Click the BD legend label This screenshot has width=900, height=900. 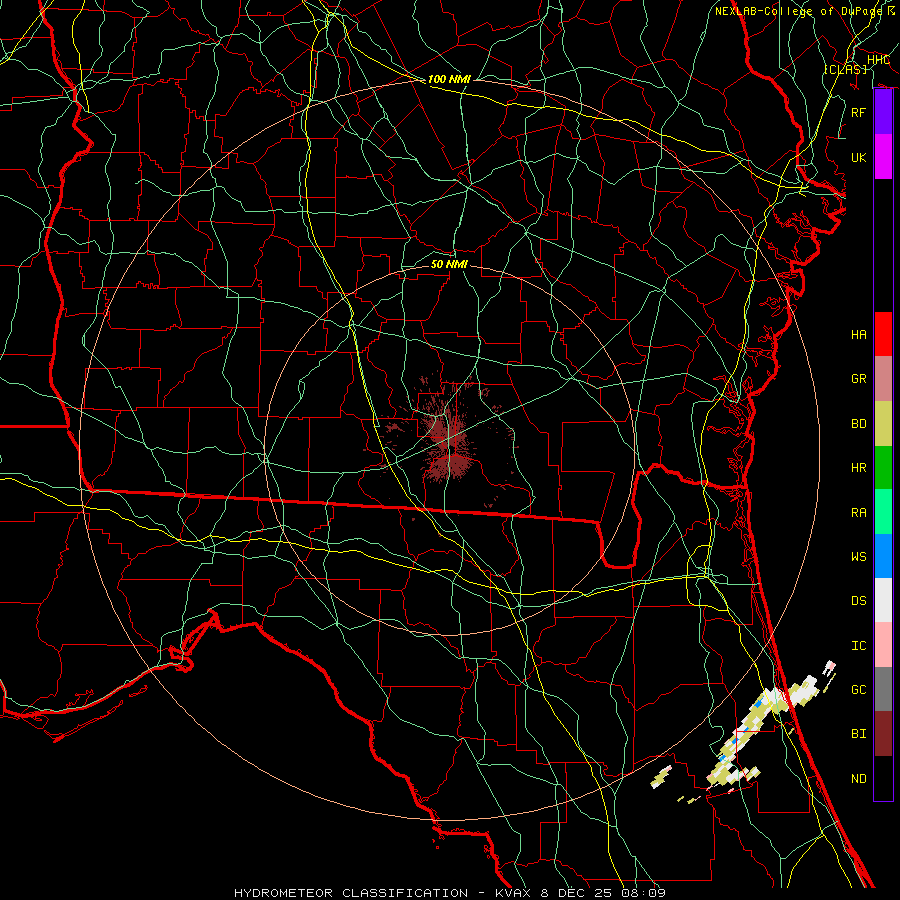pos(858,424)
